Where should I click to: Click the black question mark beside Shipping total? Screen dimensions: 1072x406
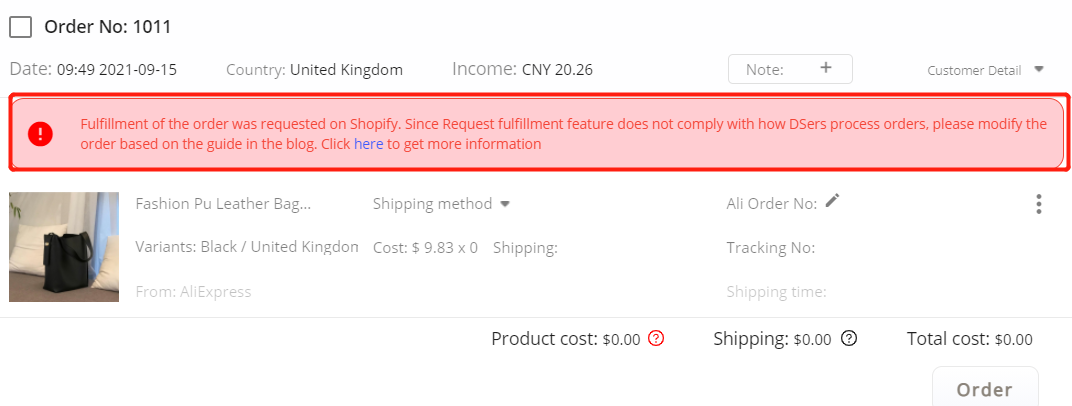[849, 338]
